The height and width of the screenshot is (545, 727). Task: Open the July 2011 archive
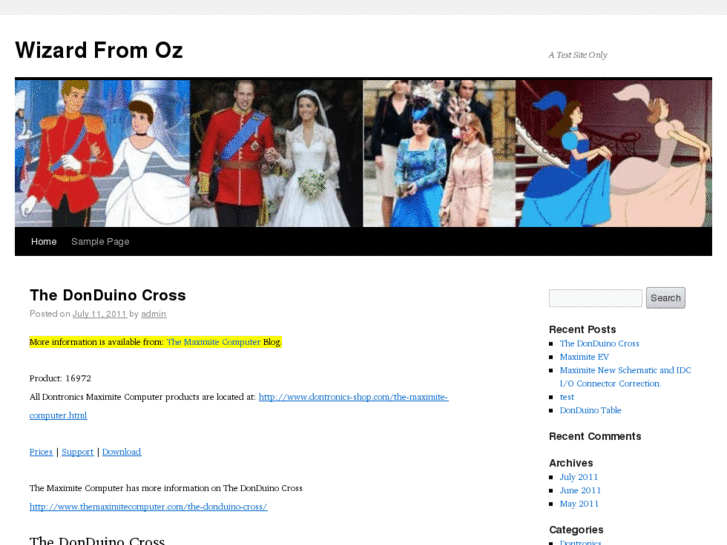click(x=579, y=477)
